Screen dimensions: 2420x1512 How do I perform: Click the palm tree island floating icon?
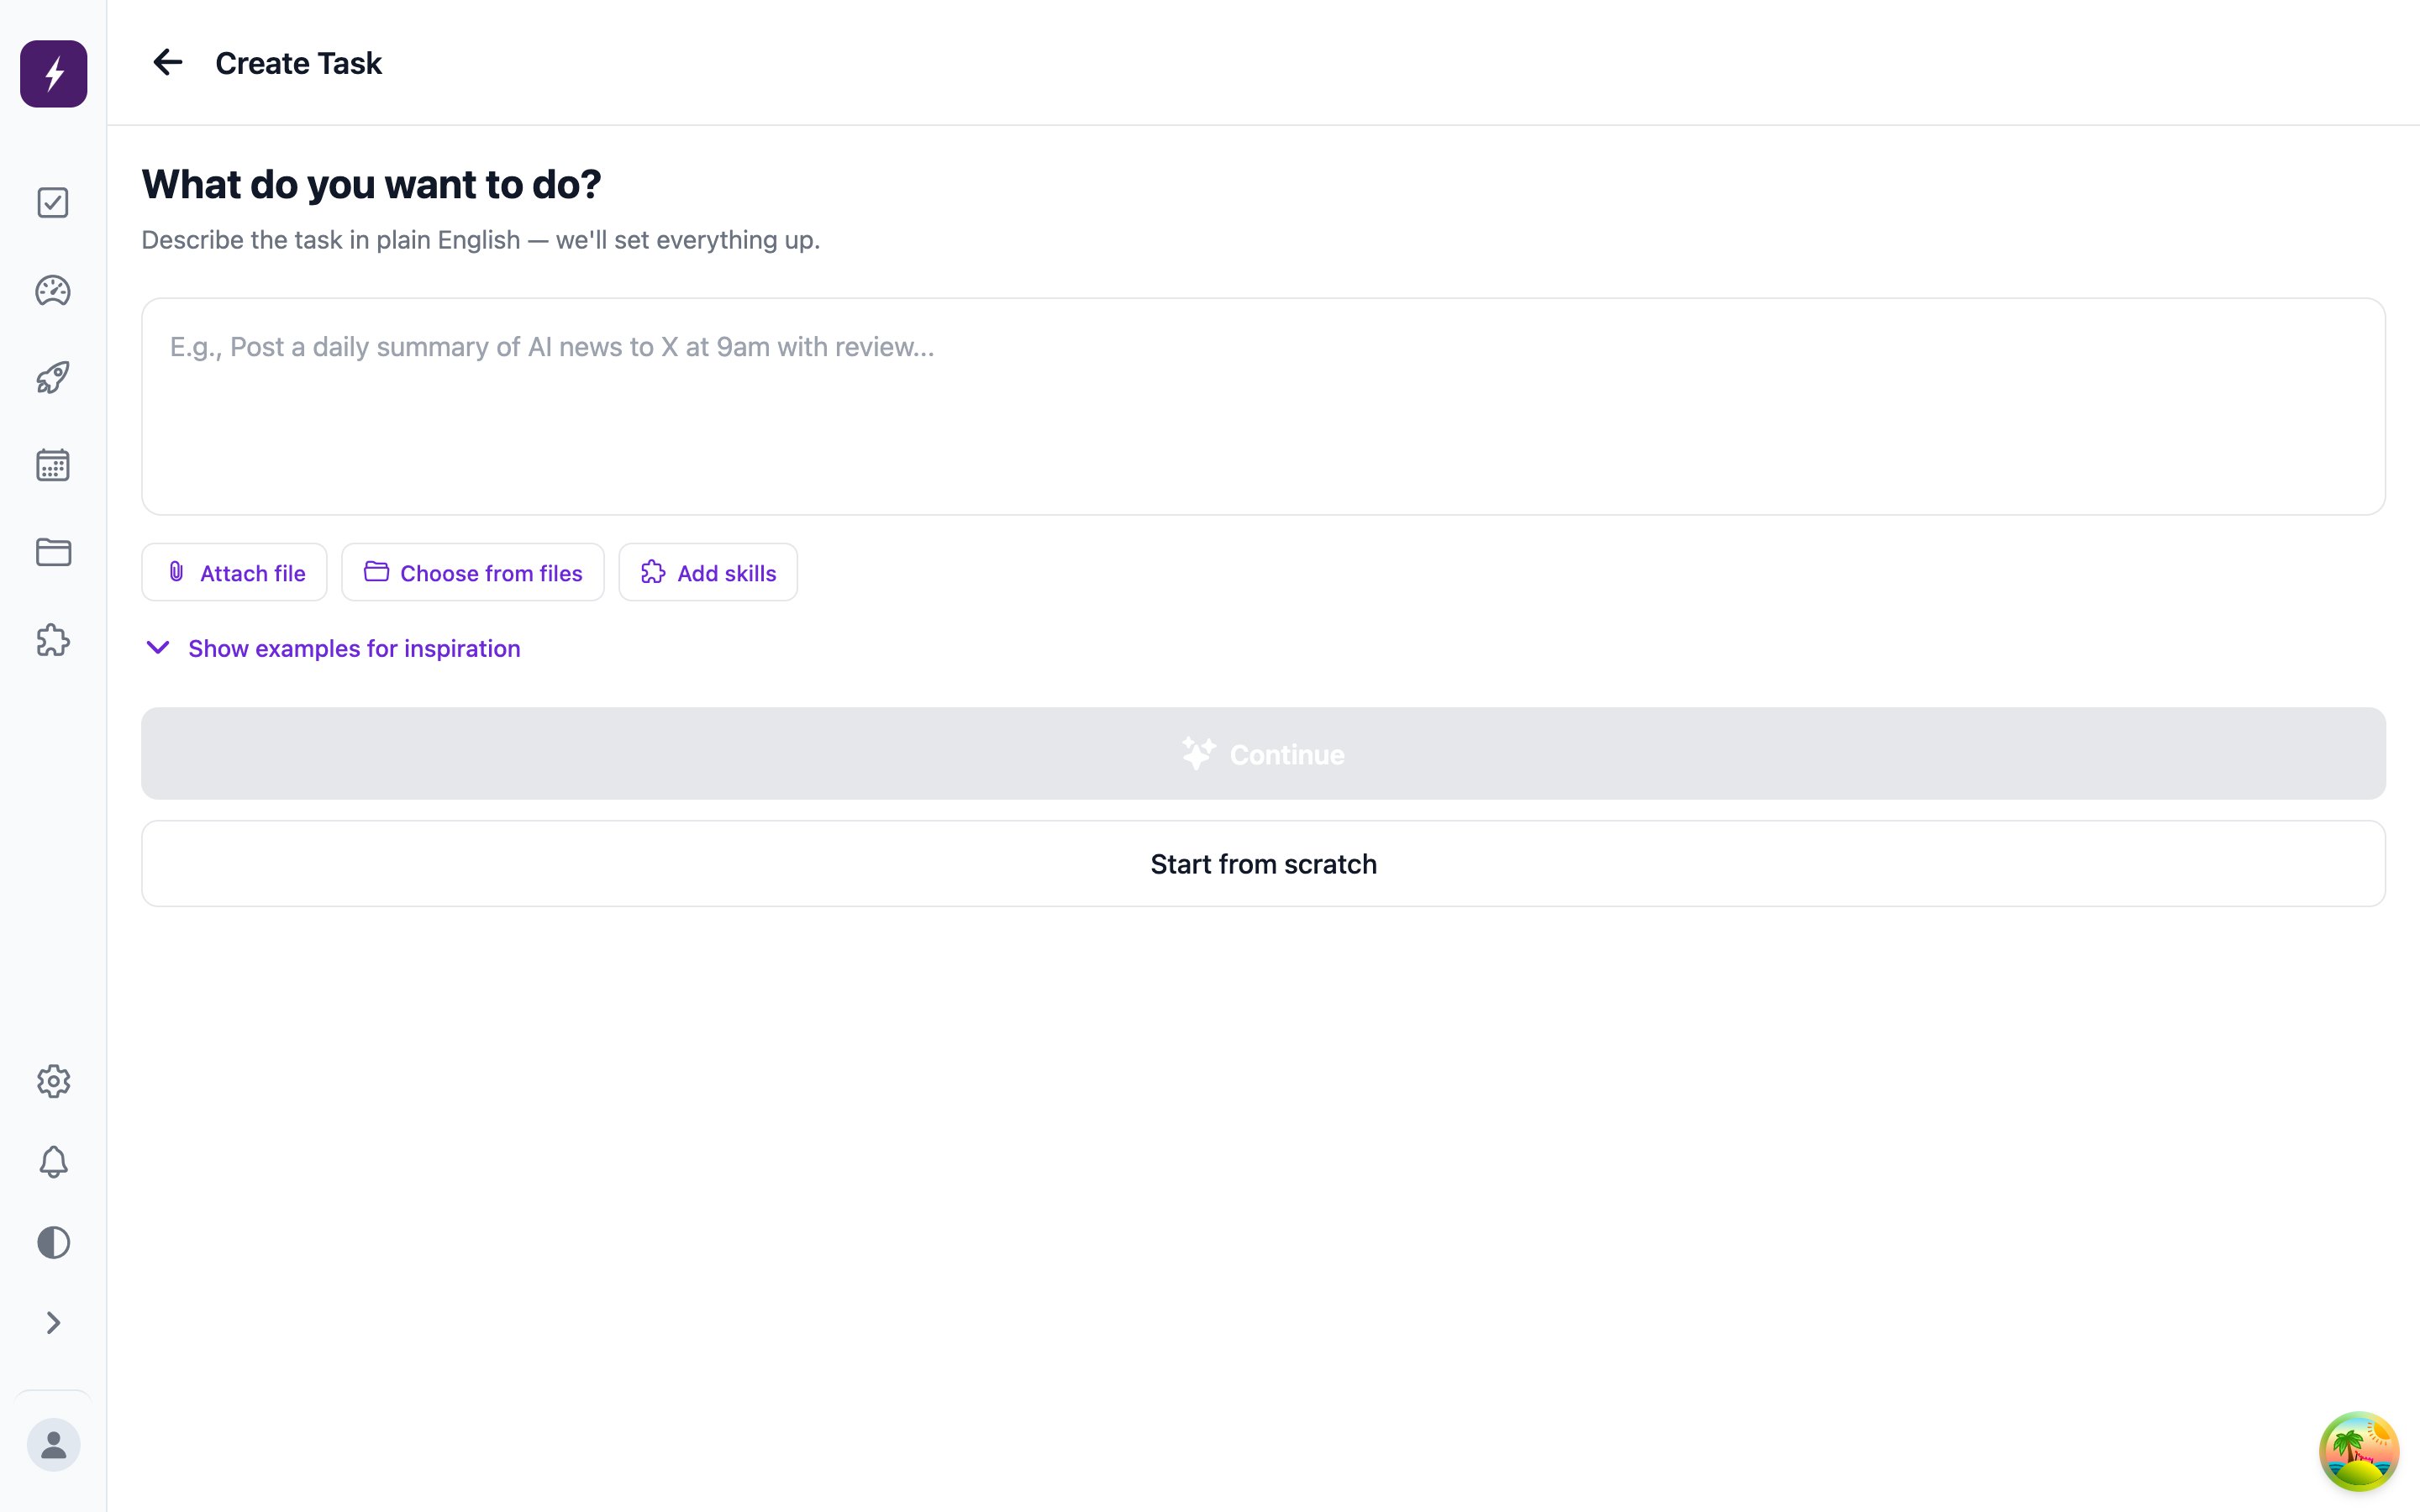pos(2359,1451)
